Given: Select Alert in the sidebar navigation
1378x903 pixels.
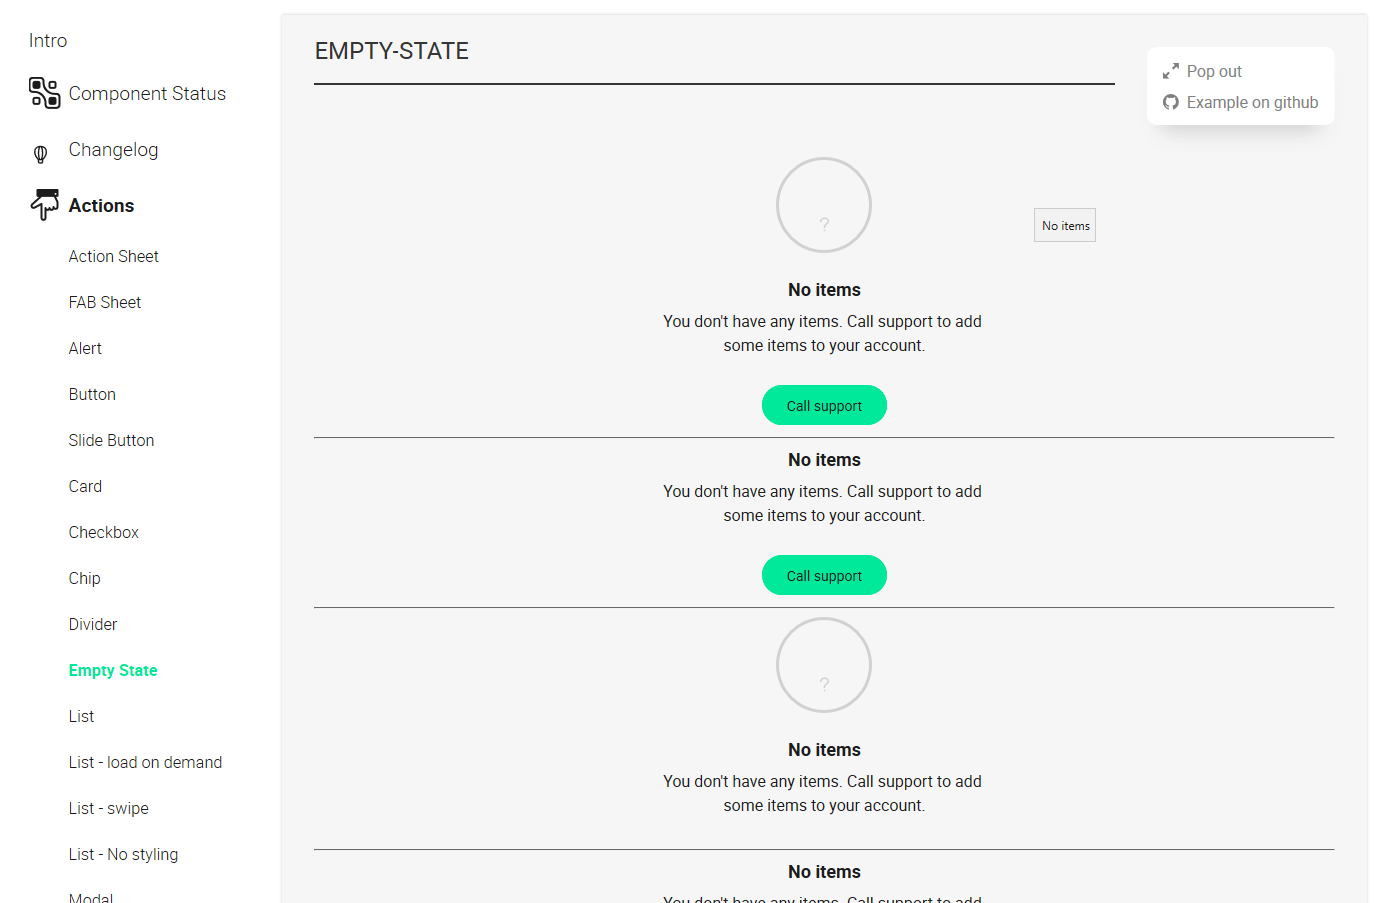Looking at the screenshot, I should pos(85,348).
